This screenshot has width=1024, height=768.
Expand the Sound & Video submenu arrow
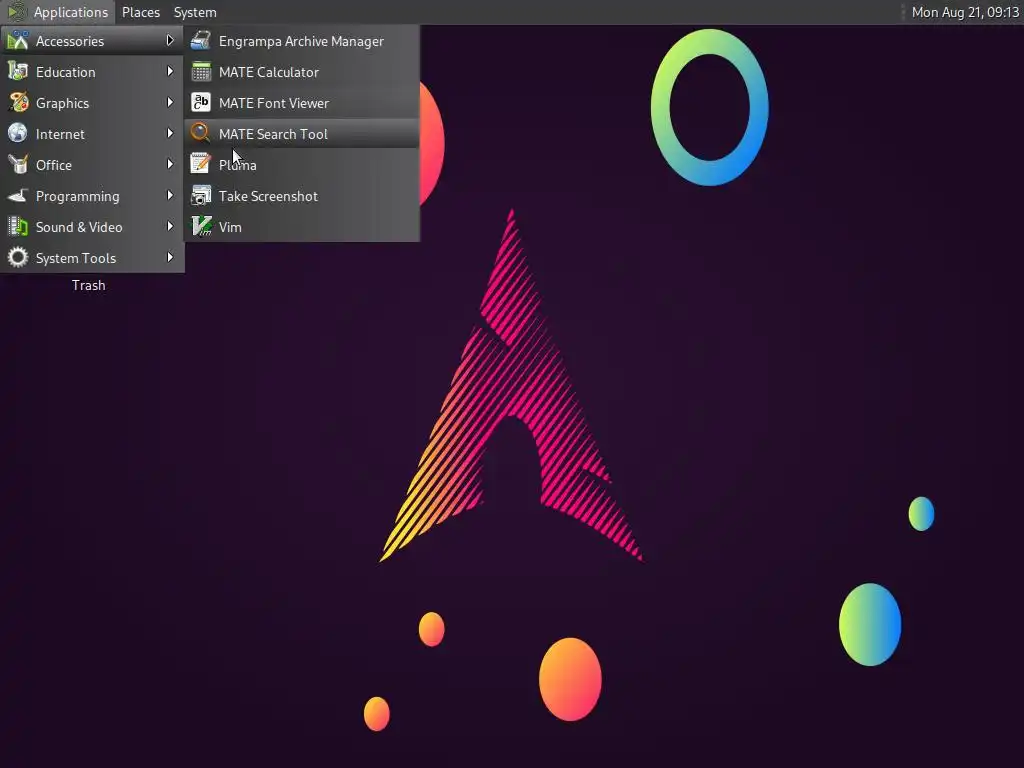tap(170, 226)
